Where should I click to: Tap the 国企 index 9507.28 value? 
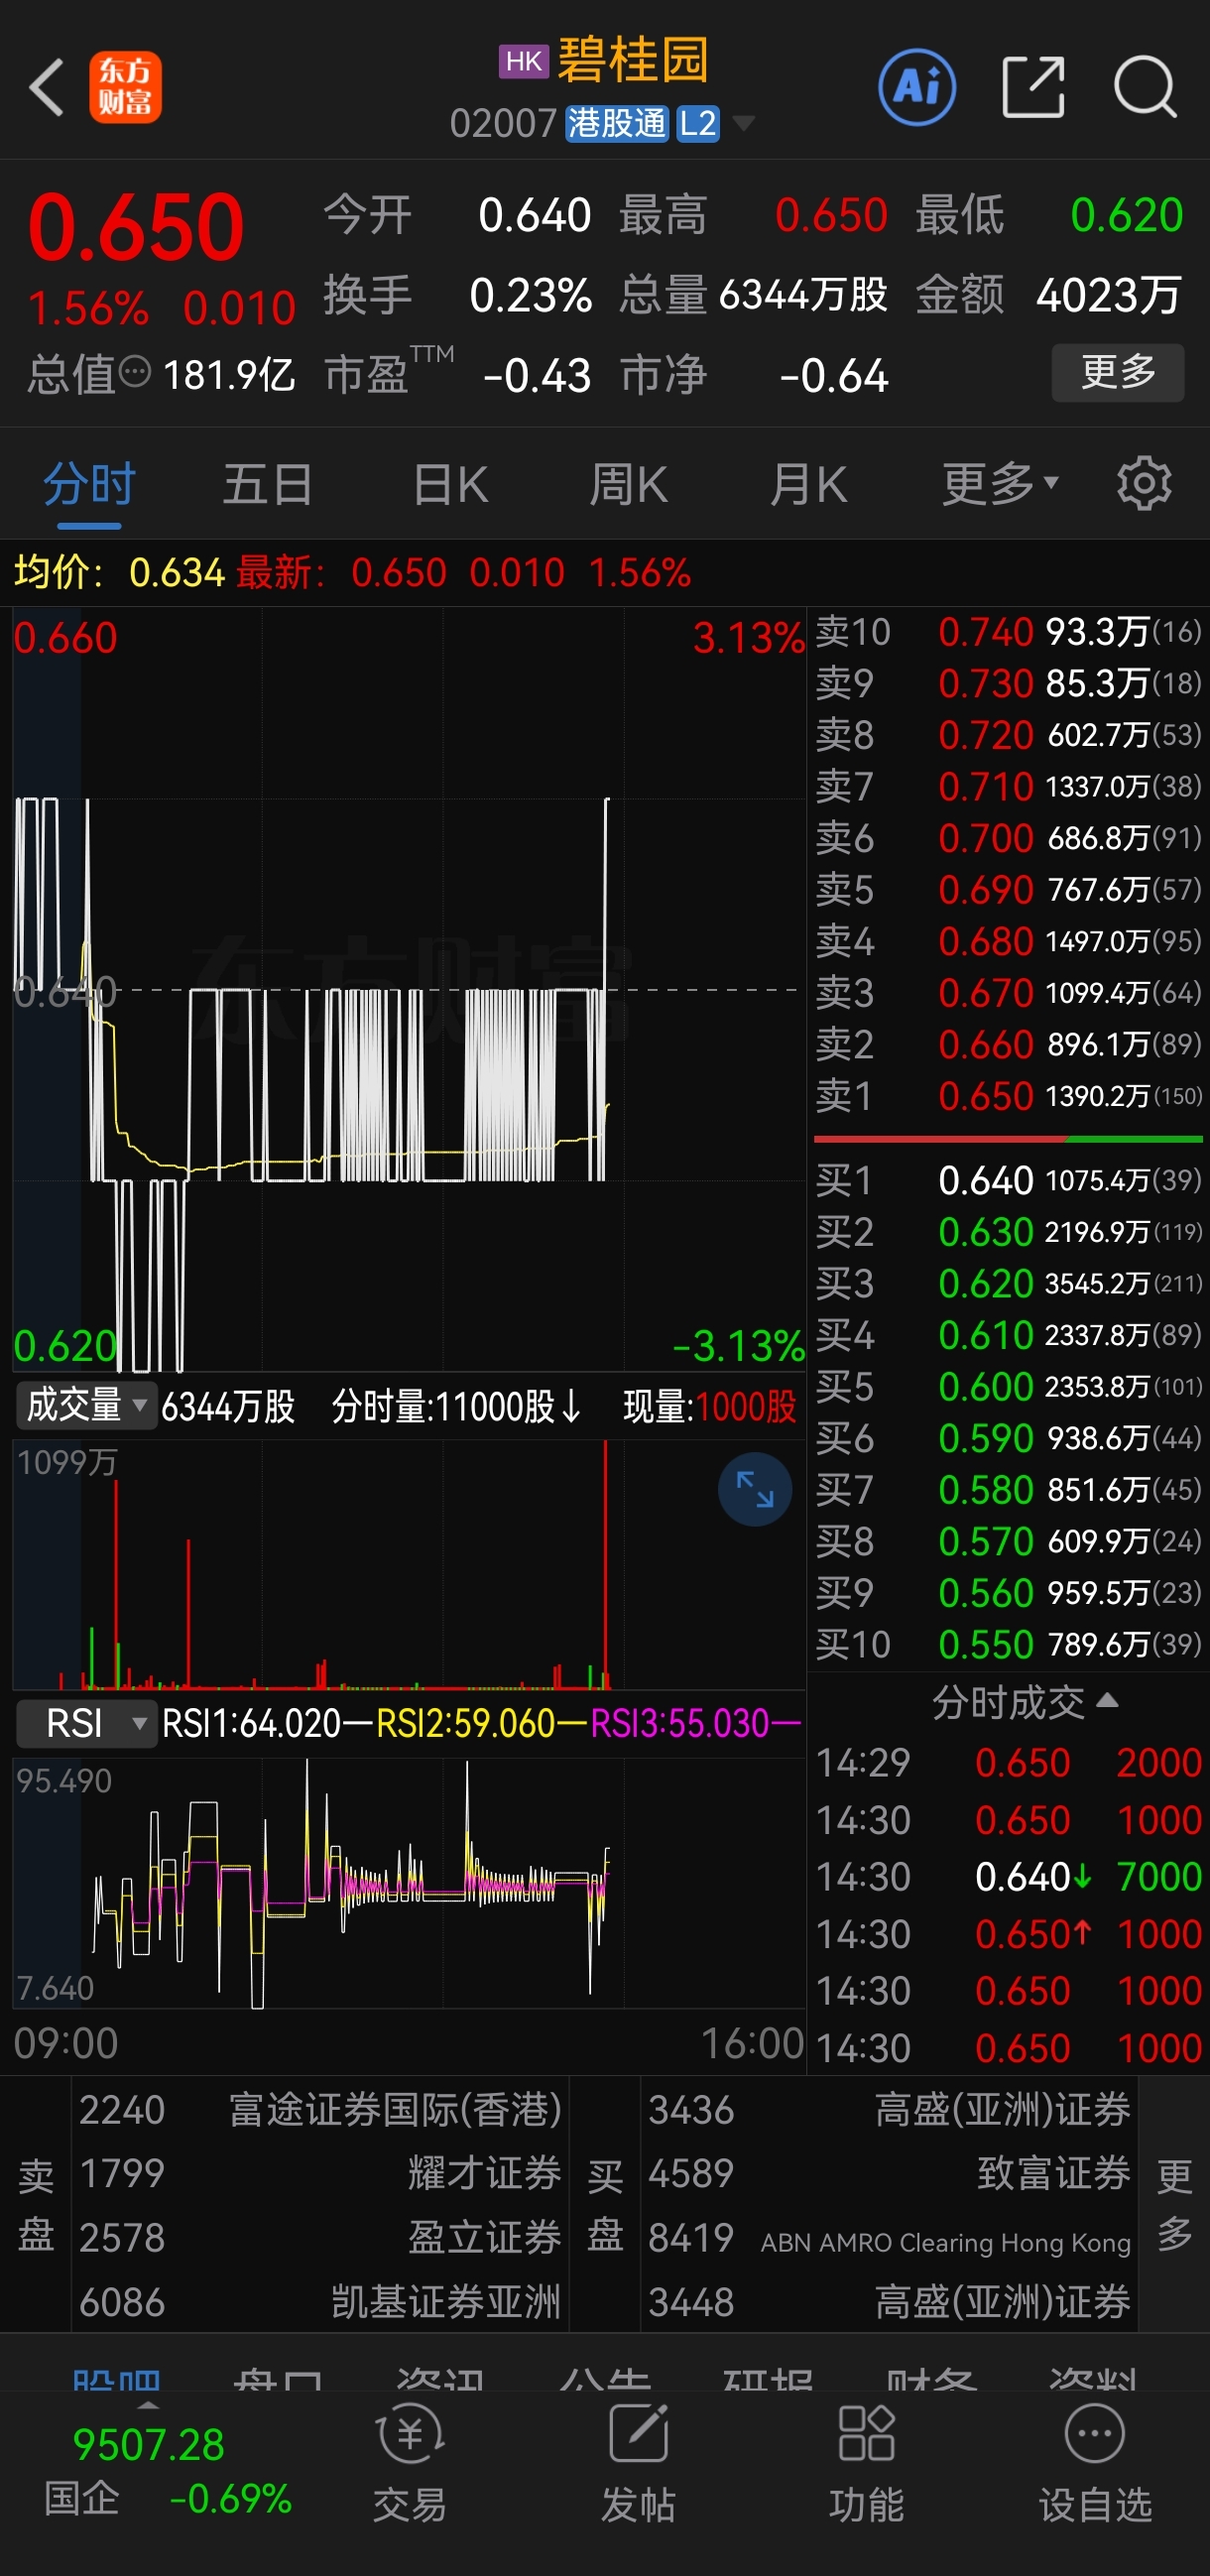click(x=149, y=2445)
